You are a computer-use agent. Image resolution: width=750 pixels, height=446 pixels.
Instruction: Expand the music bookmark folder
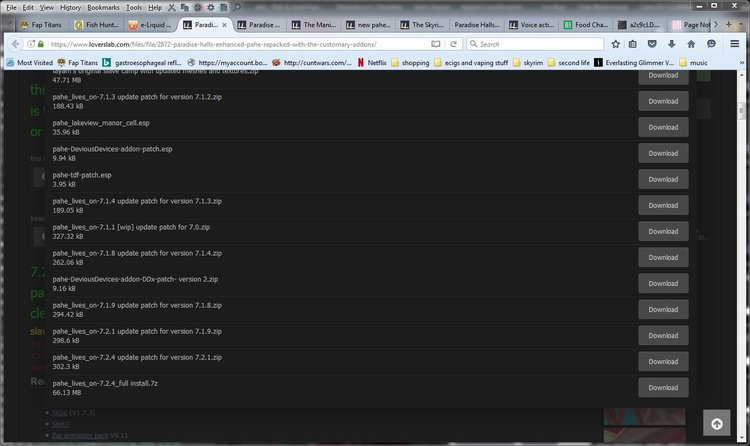(693, 63)
